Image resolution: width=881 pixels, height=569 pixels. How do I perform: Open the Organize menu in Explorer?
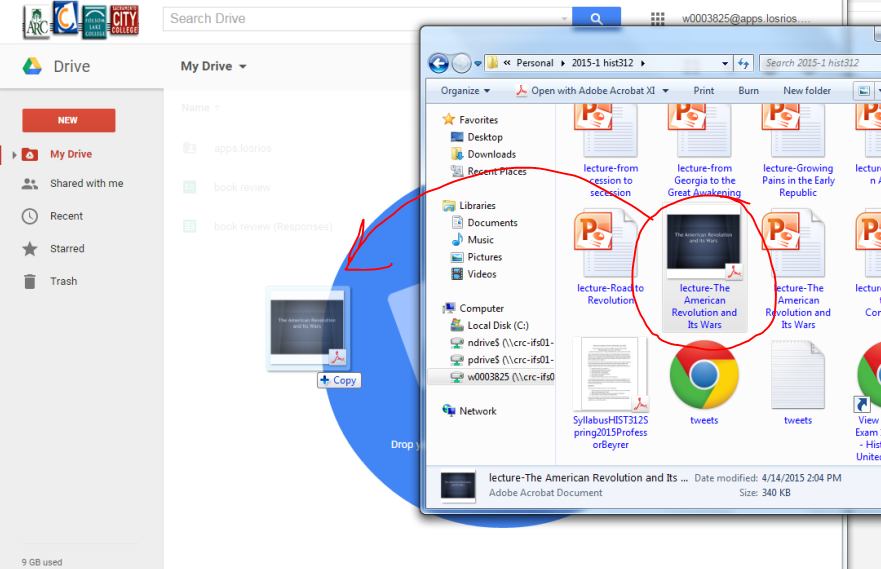[x=465, y=90]
